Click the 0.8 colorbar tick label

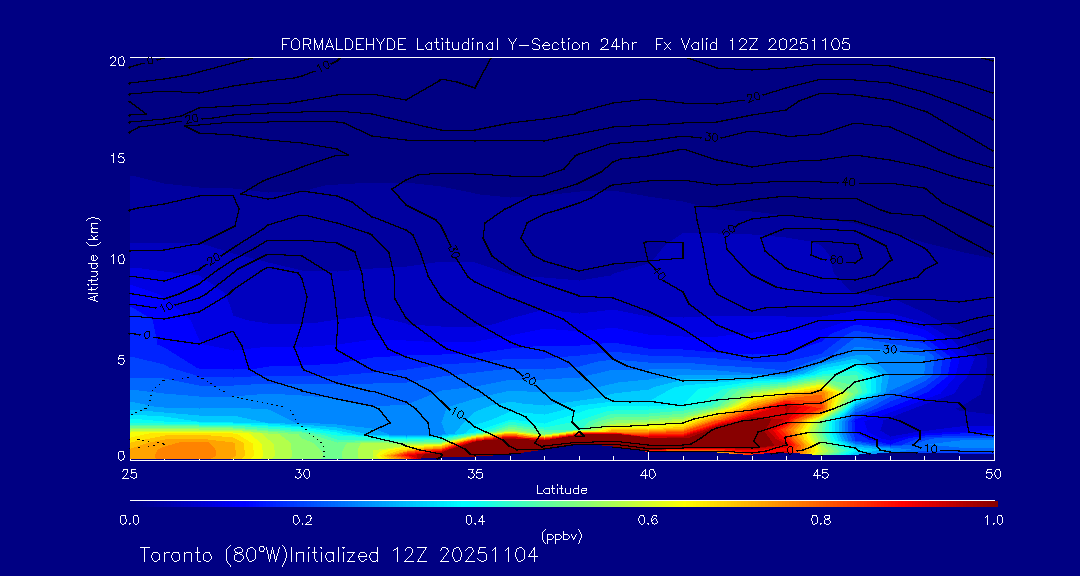coord(821,520)
